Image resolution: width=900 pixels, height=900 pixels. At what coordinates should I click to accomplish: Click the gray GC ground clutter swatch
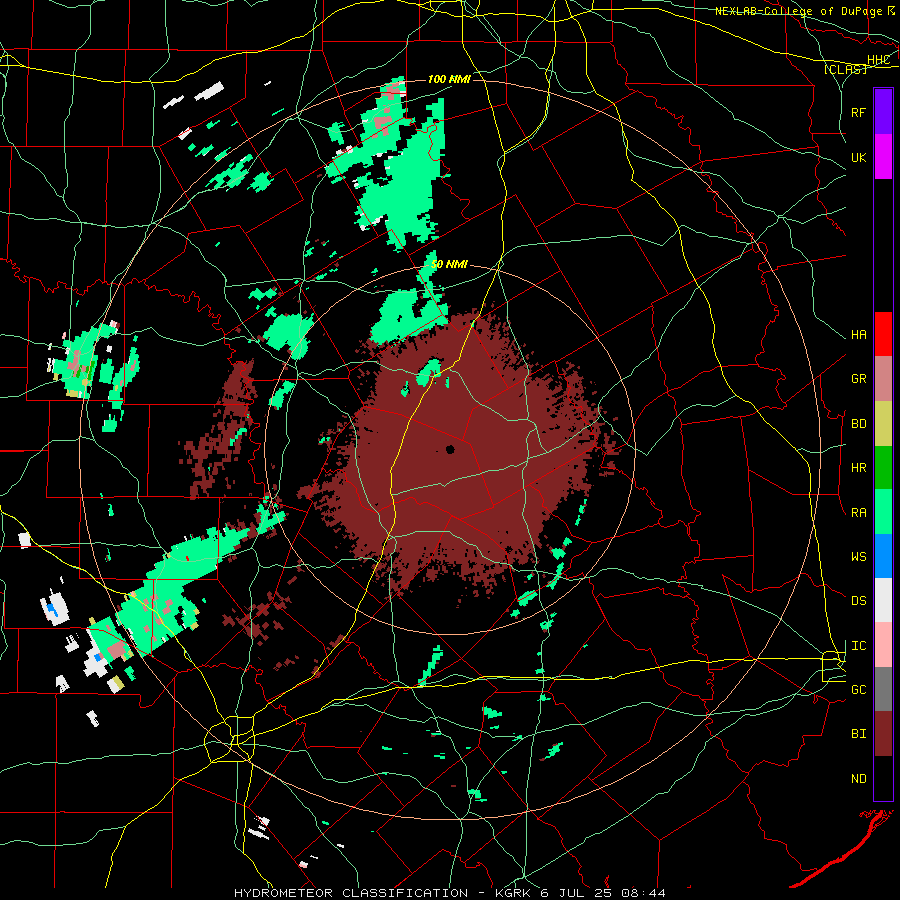click(x=883, y=689)
